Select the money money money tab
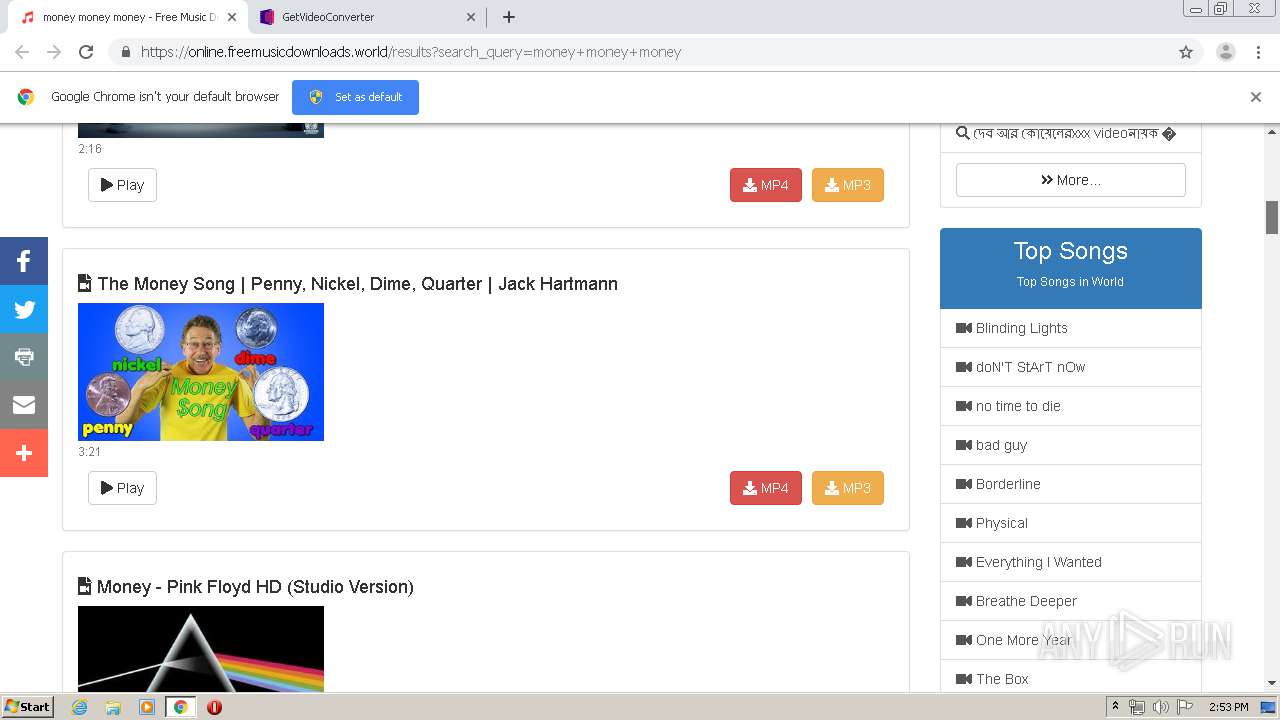Screen dimensions: 1280x720 click(x=128, y=17)
